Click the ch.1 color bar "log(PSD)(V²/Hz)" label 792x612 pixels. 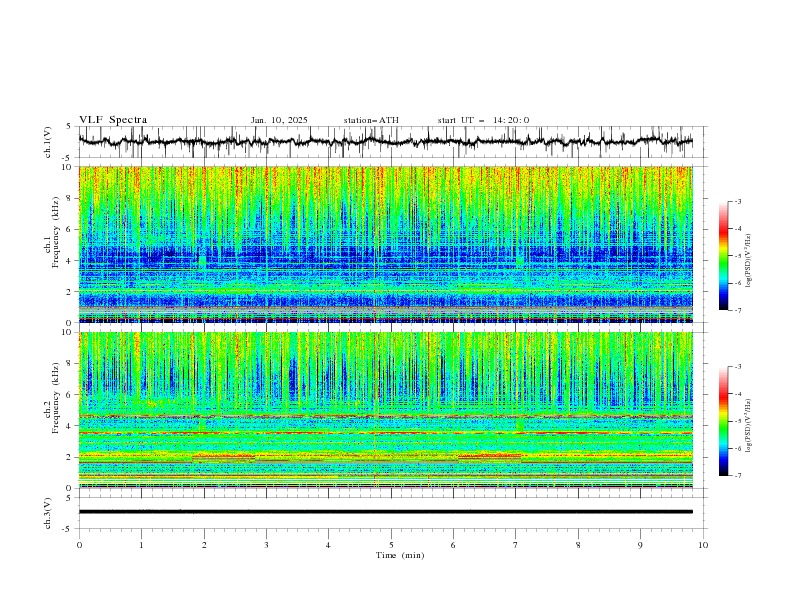pyautogui.click(x=749, y=261)
